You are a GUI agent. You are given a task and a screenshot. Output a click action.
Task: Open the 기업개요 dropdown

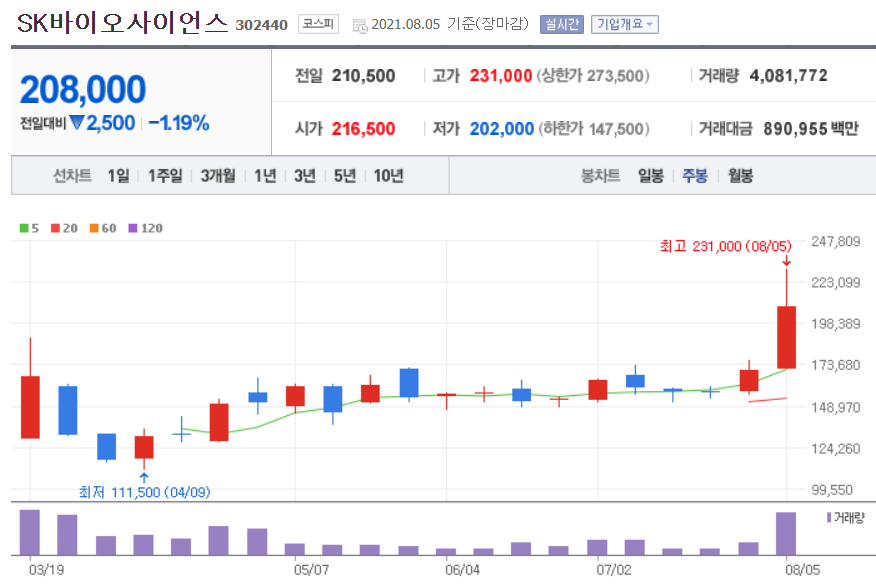coord(625,25)
